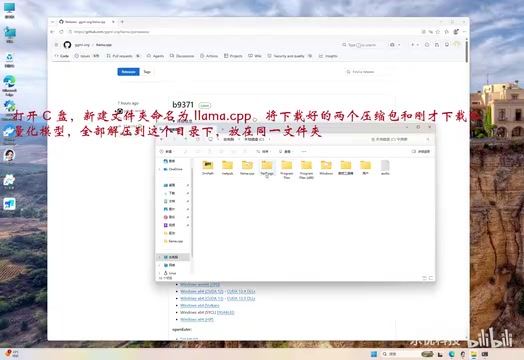Select llama.cpp in Explorer navigation pane
This screenshot has height=360, width=524.
click(173, 241)
